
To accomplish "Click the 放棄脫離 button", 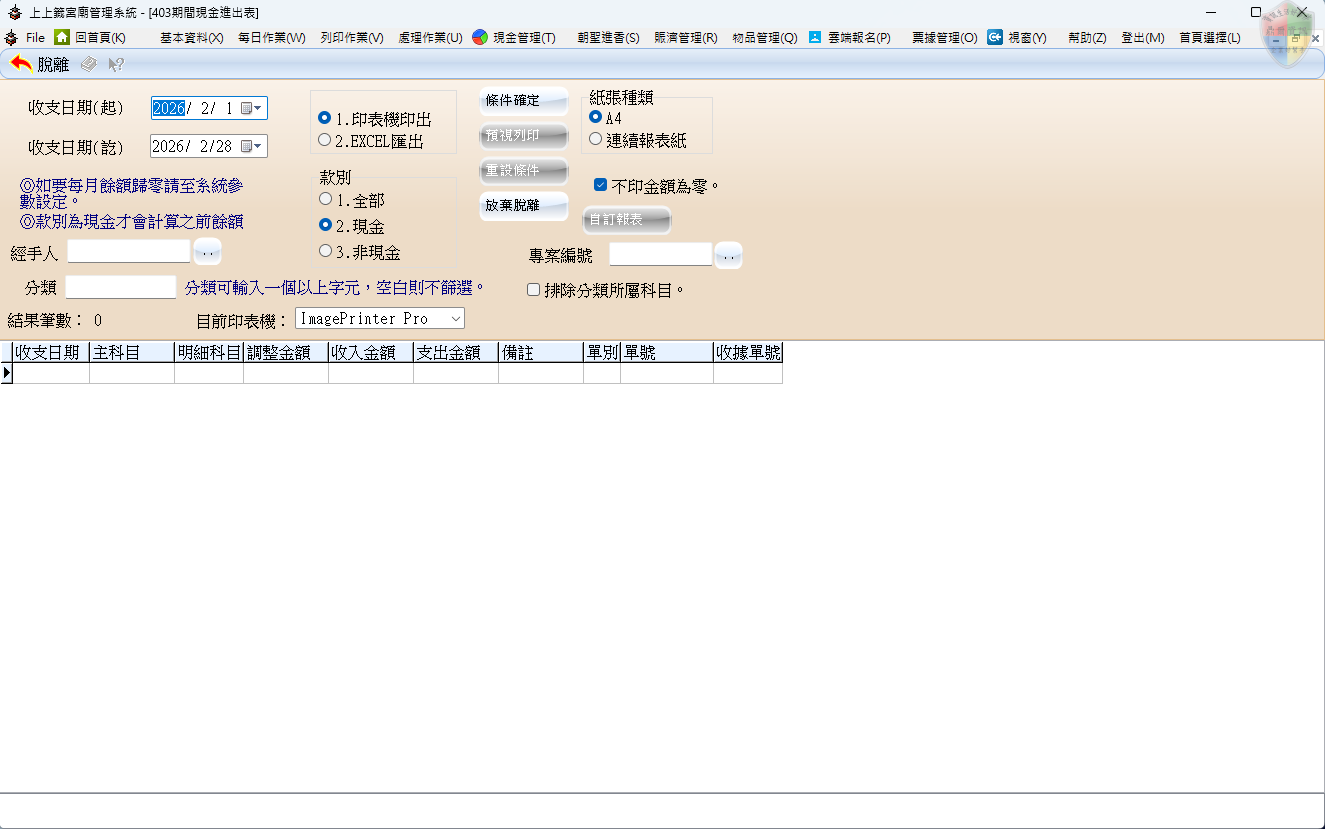I will pyautogui.click(x=523, y=206).
